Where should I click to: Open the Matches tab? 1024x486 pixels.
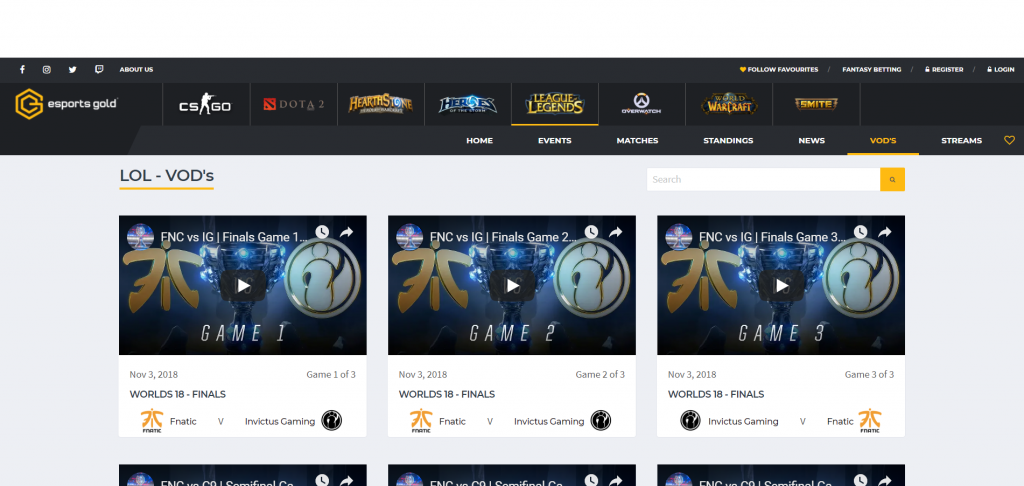tap(637, 141)
